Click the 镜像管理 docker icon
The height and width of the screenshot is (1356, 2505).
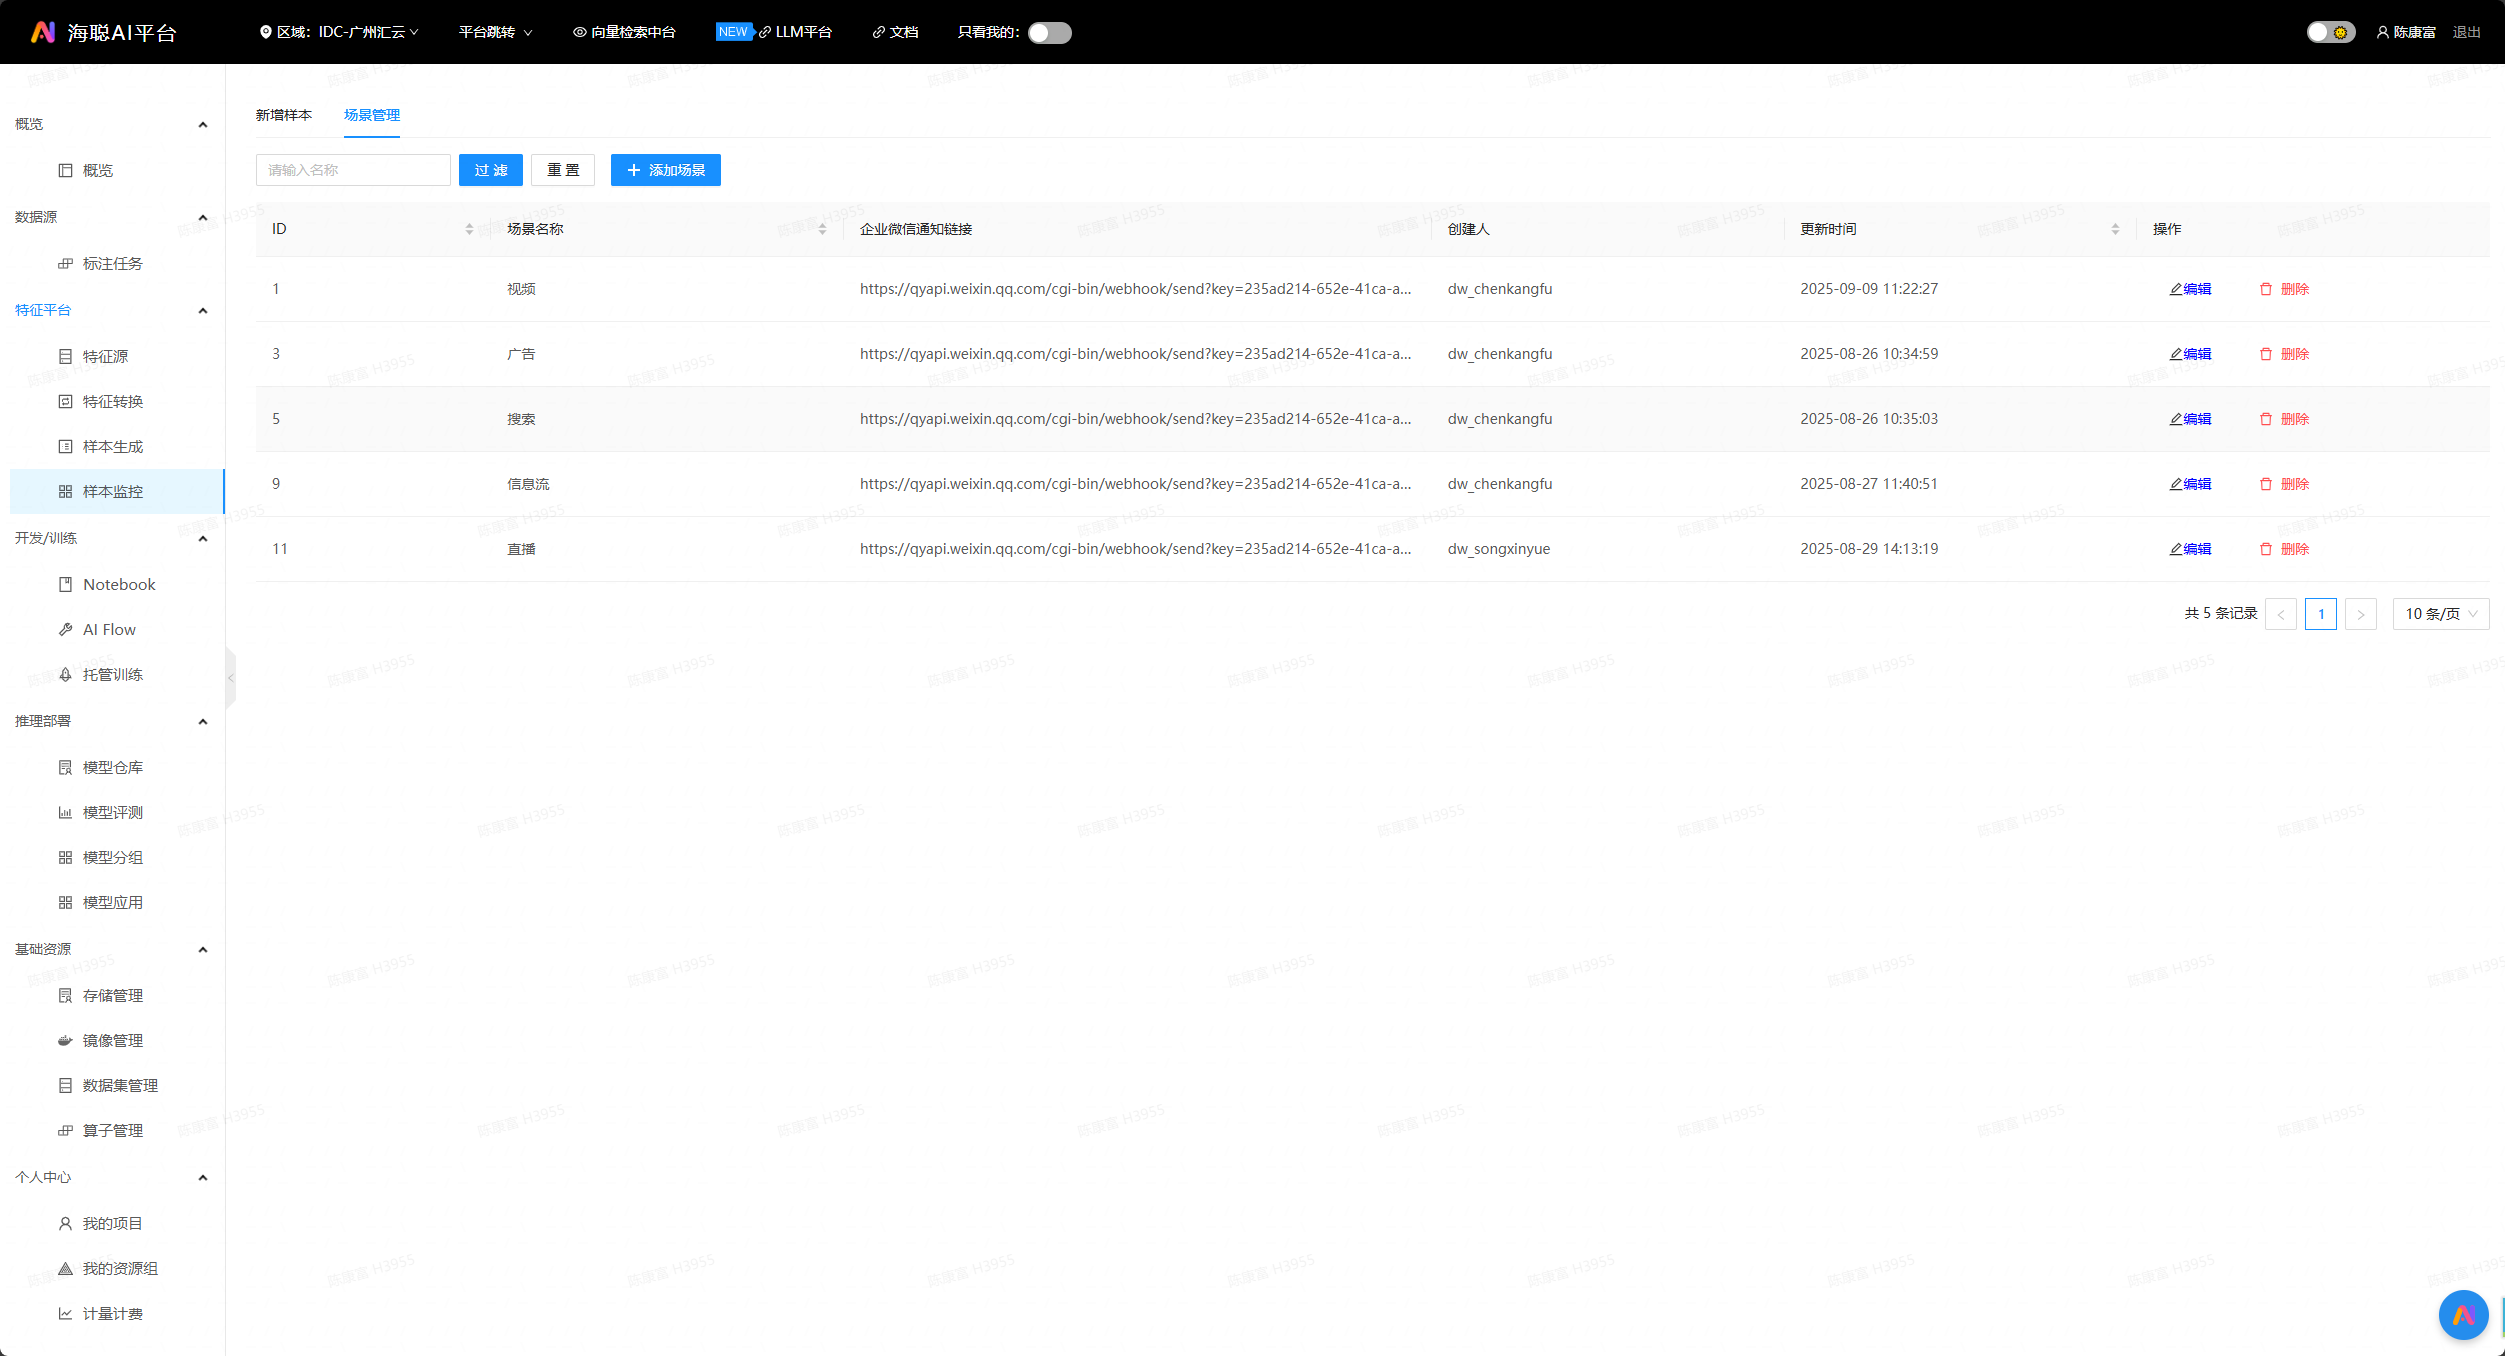point(65,1040)
